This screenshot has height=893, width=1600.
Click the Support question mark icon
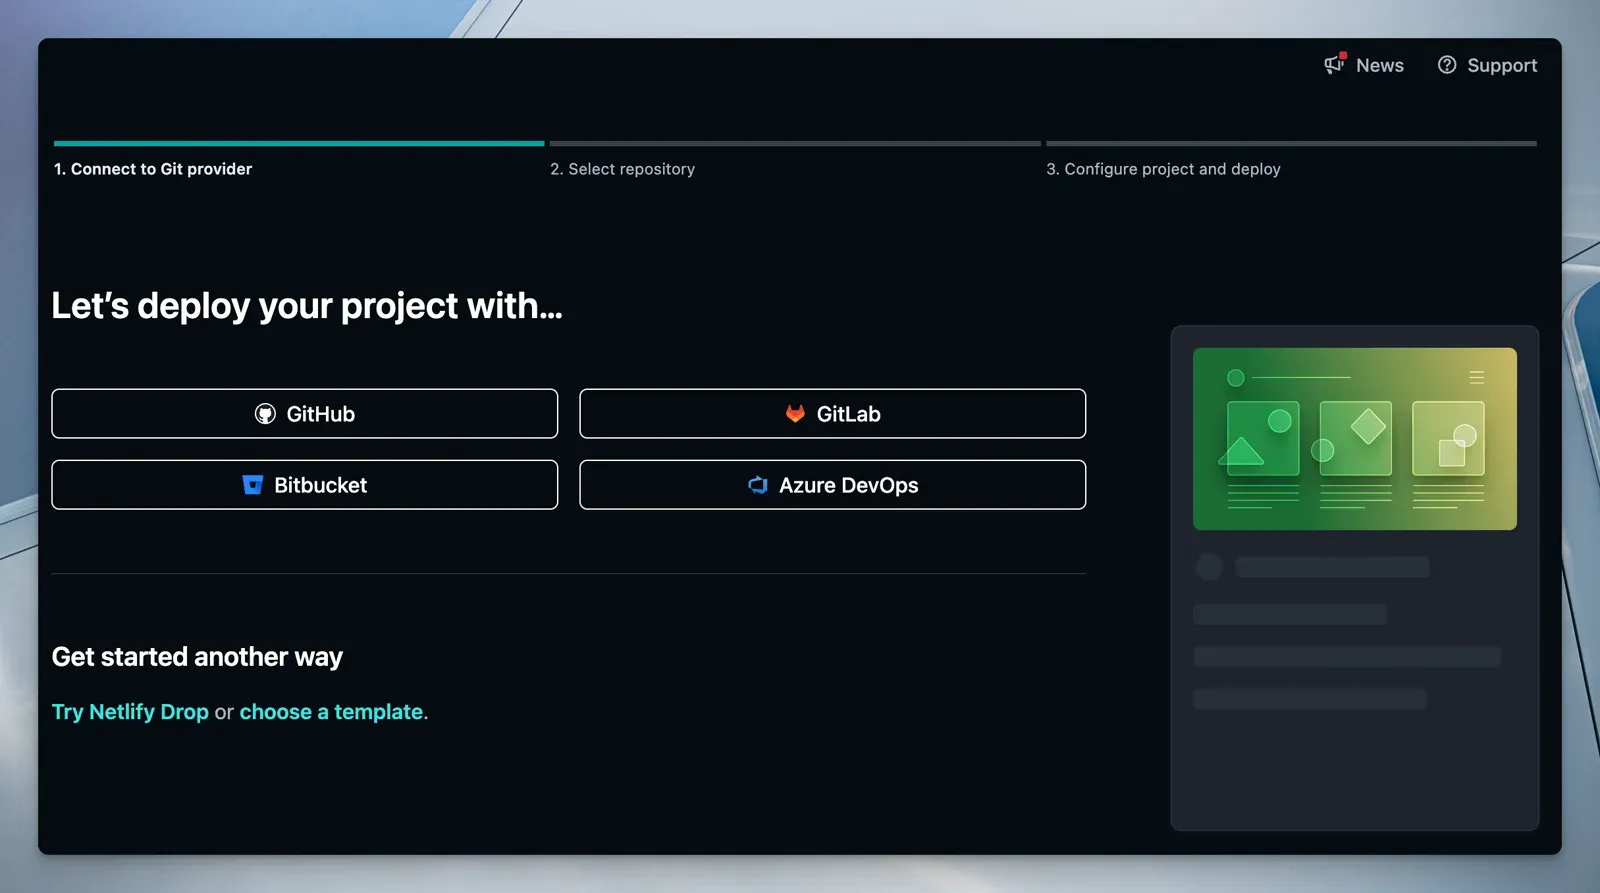tap(1446, 65)
